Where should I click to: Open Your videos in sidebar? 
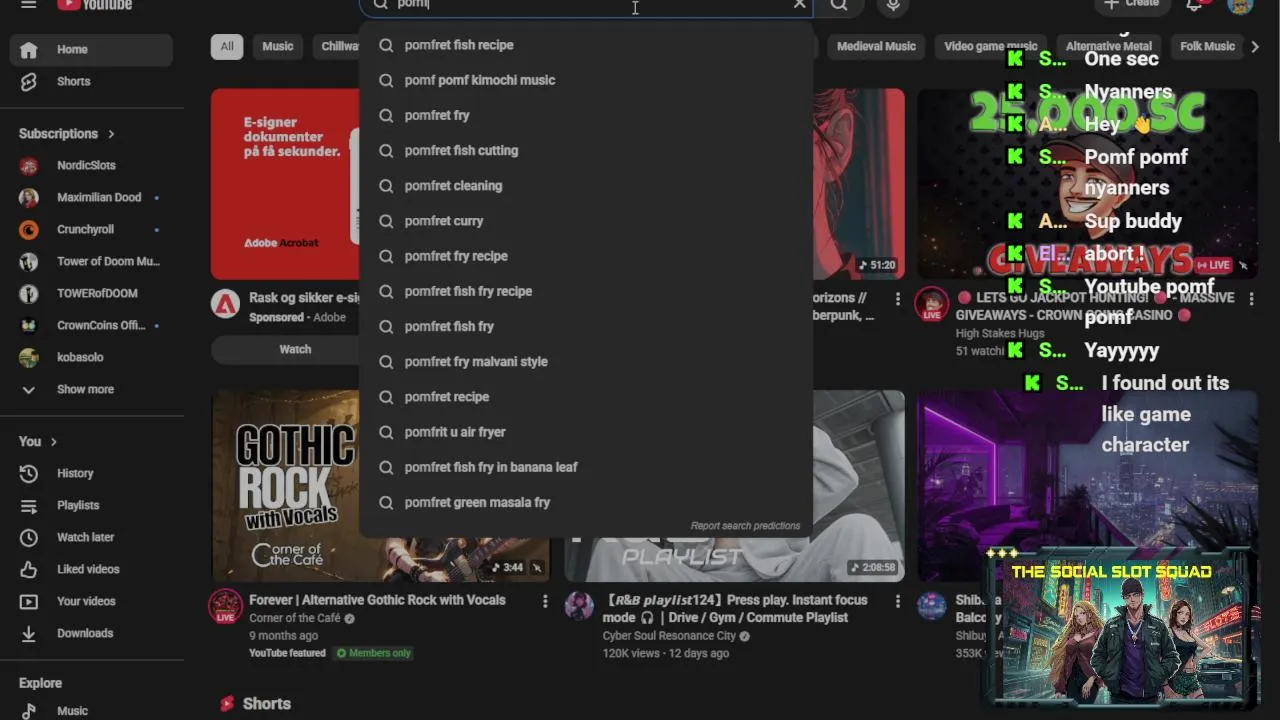[92, 601]
